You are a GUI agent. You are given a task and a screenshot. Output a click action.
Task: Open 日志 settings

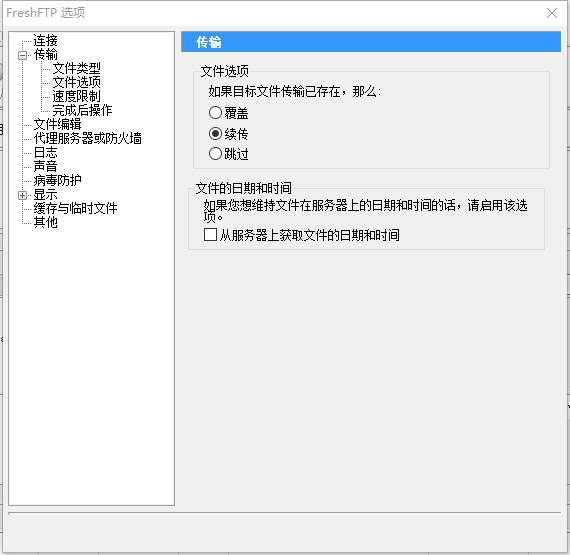click(45, 152)
